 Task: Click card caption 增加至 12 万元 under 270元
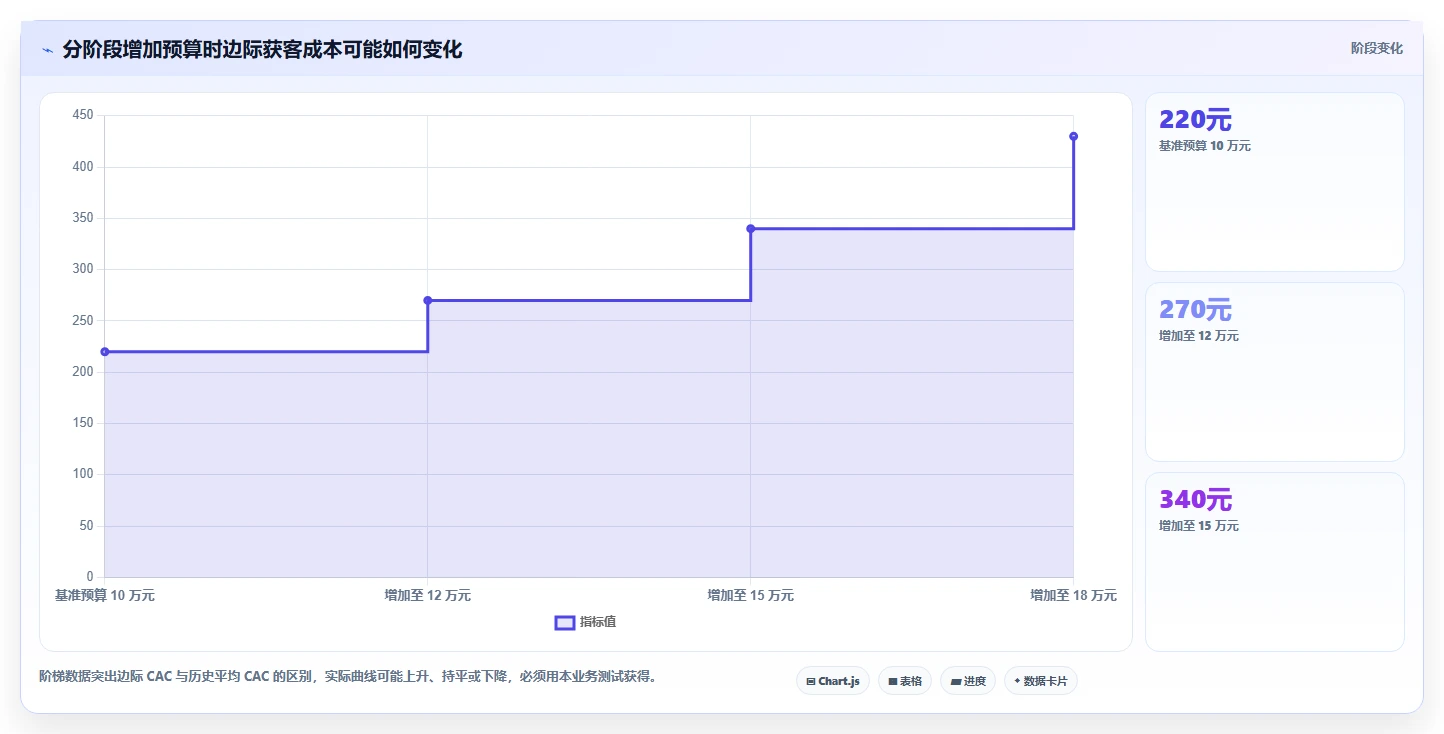1199,336
